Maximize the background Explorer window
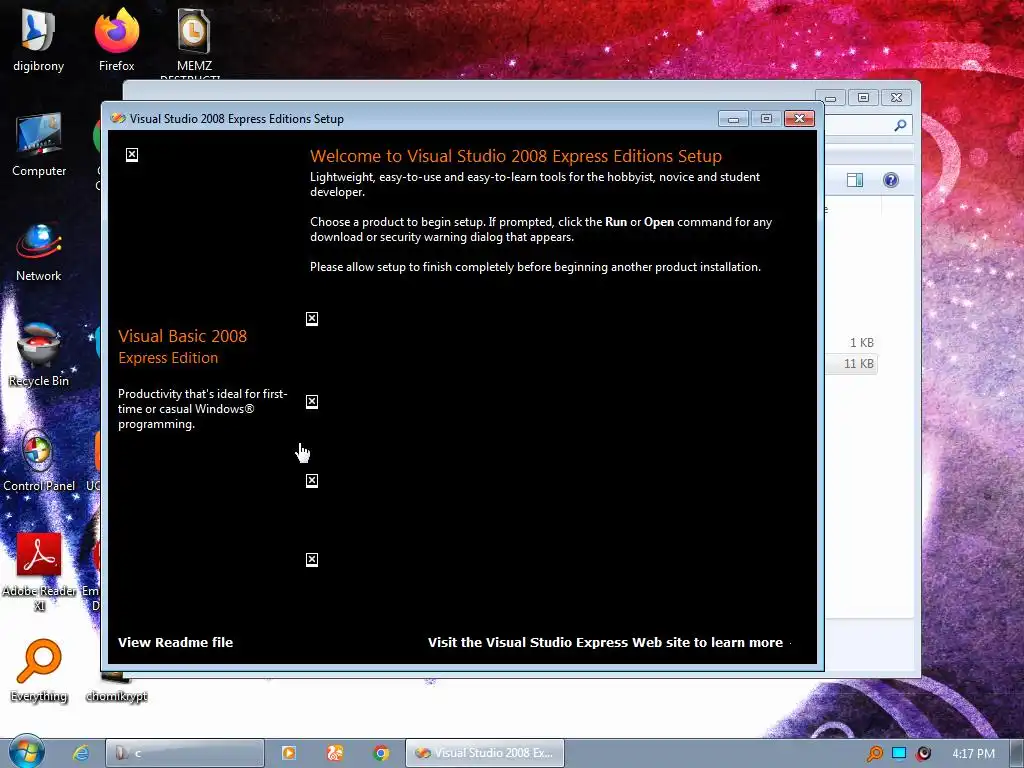This screenshot has height=768, width=1024. 863,97
